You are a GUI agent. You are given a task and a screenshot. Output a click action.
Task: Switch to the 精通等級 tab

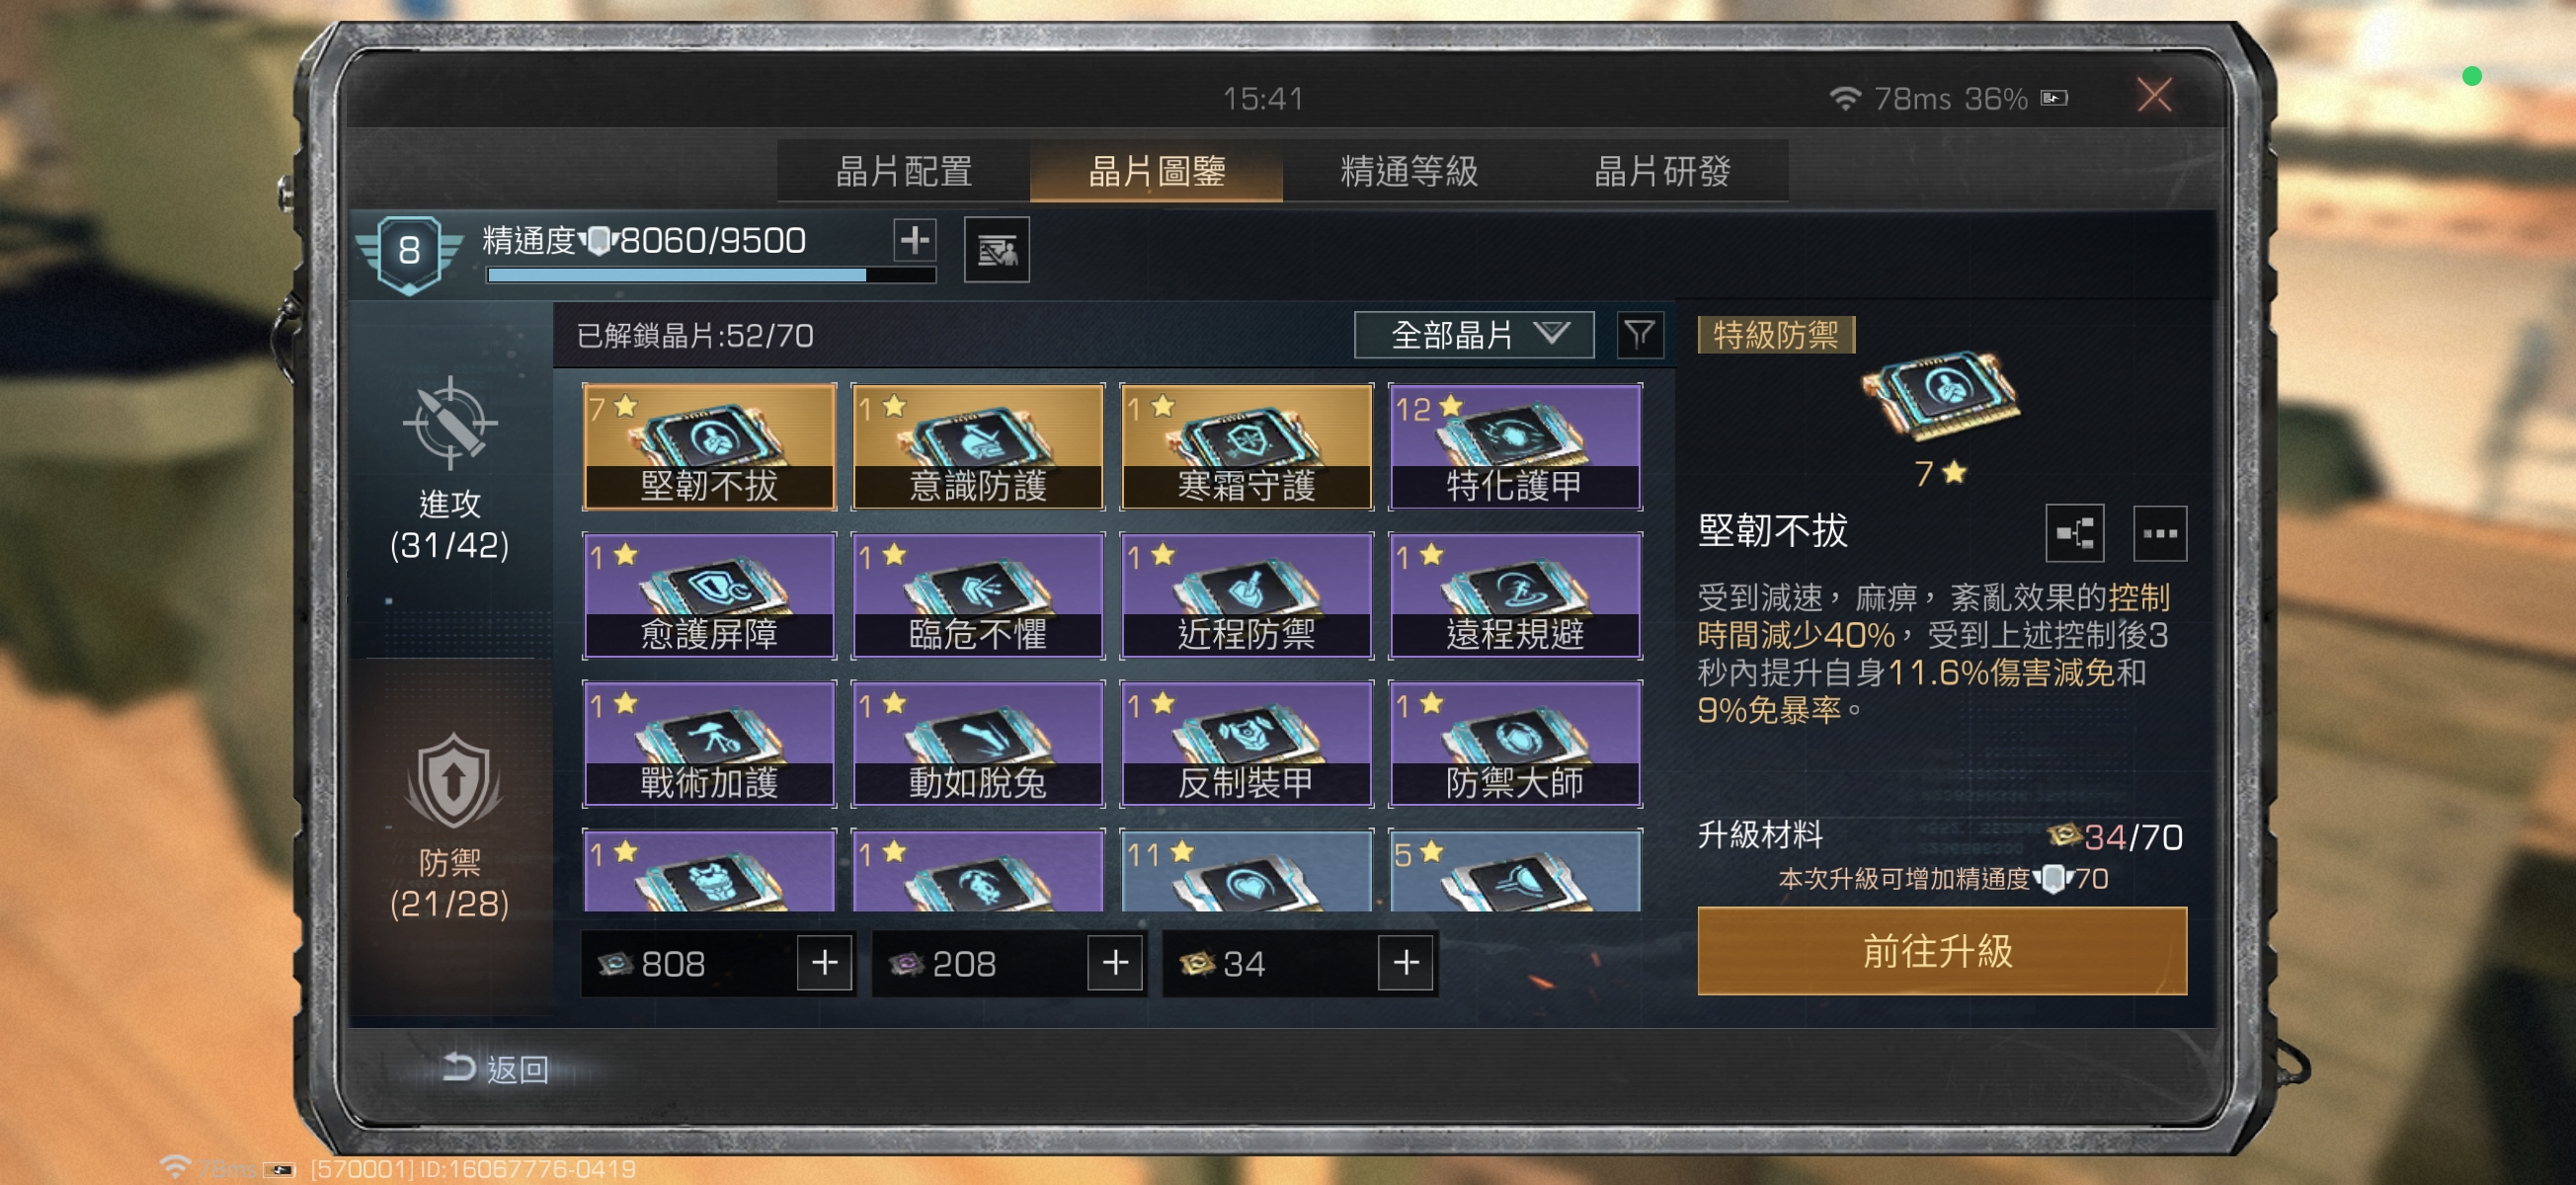1409,171
